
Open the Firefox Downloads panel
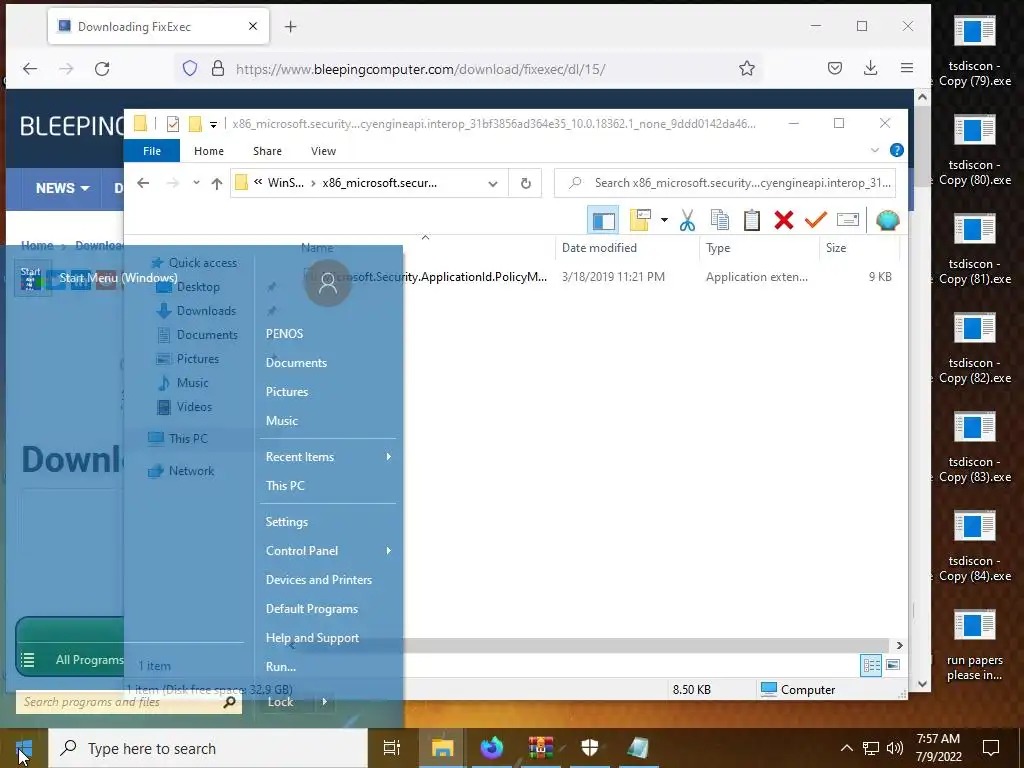tap(871, 68)
